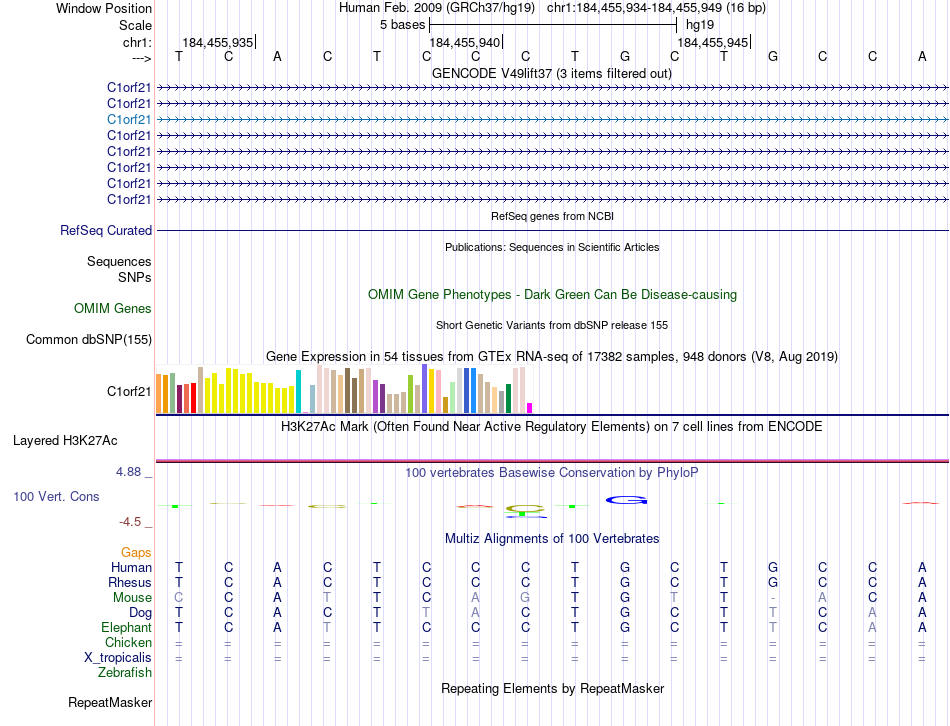Select the X_tropicalis species row label
This screenshot has height=726, width=950.
point(118,658)
